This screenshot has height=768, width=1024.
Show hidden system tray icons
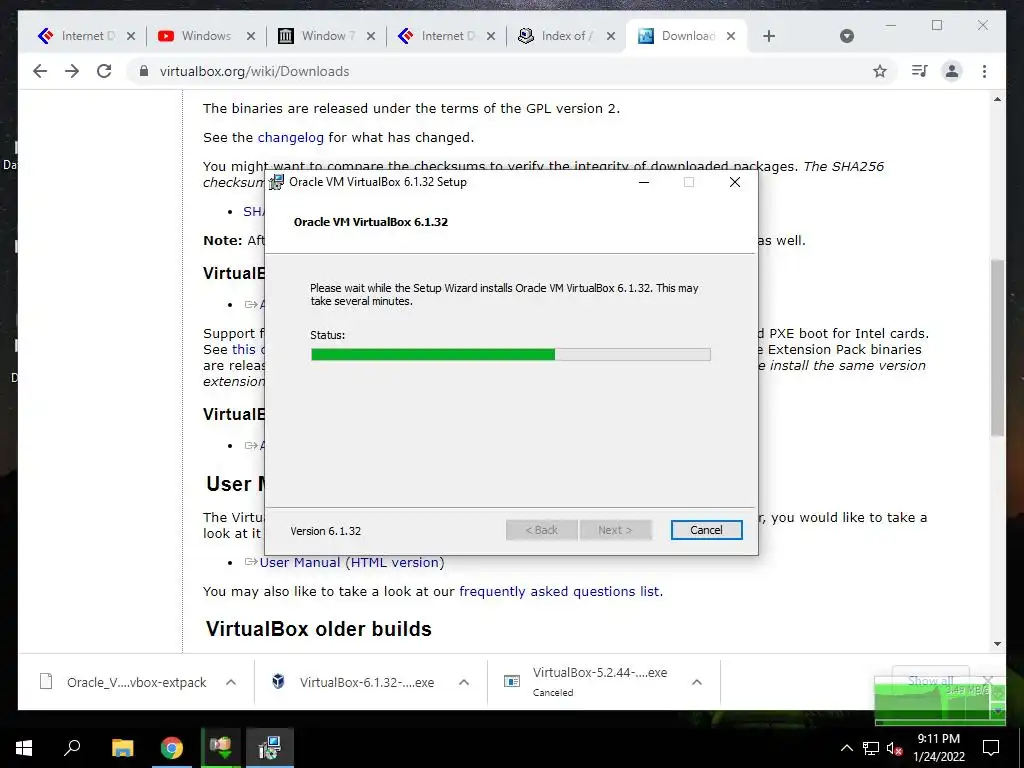pos(846,748)
